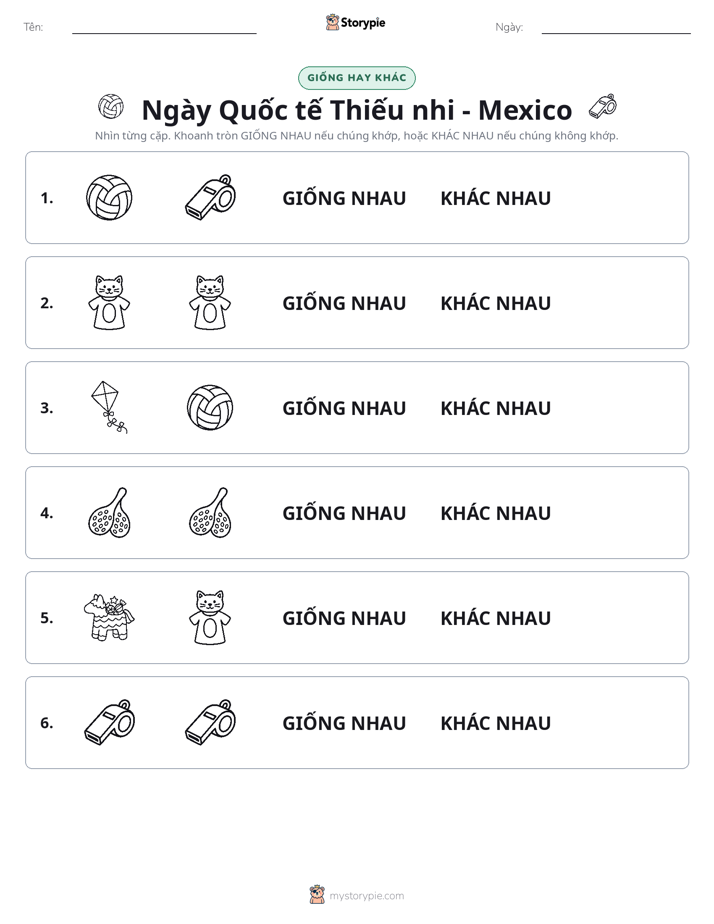Select the piñata icon in row 5
This screenshot has height=924, width=714.
[109, 617]
